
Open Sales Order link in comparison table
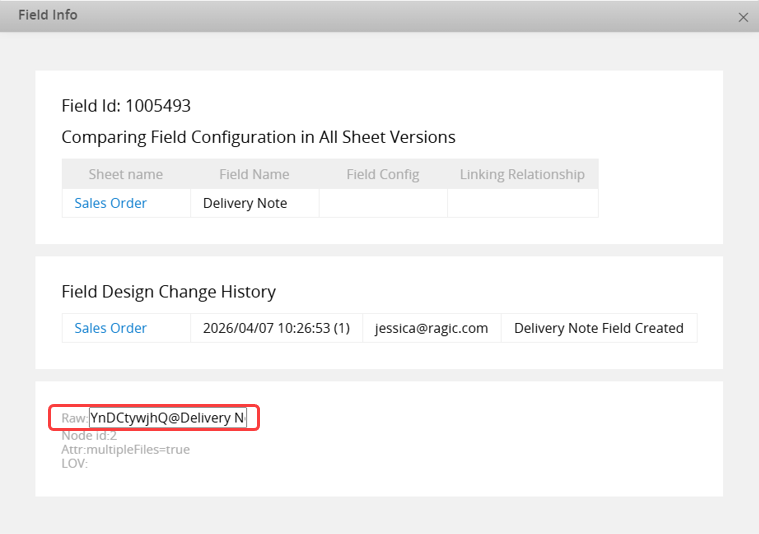(110, 203)
